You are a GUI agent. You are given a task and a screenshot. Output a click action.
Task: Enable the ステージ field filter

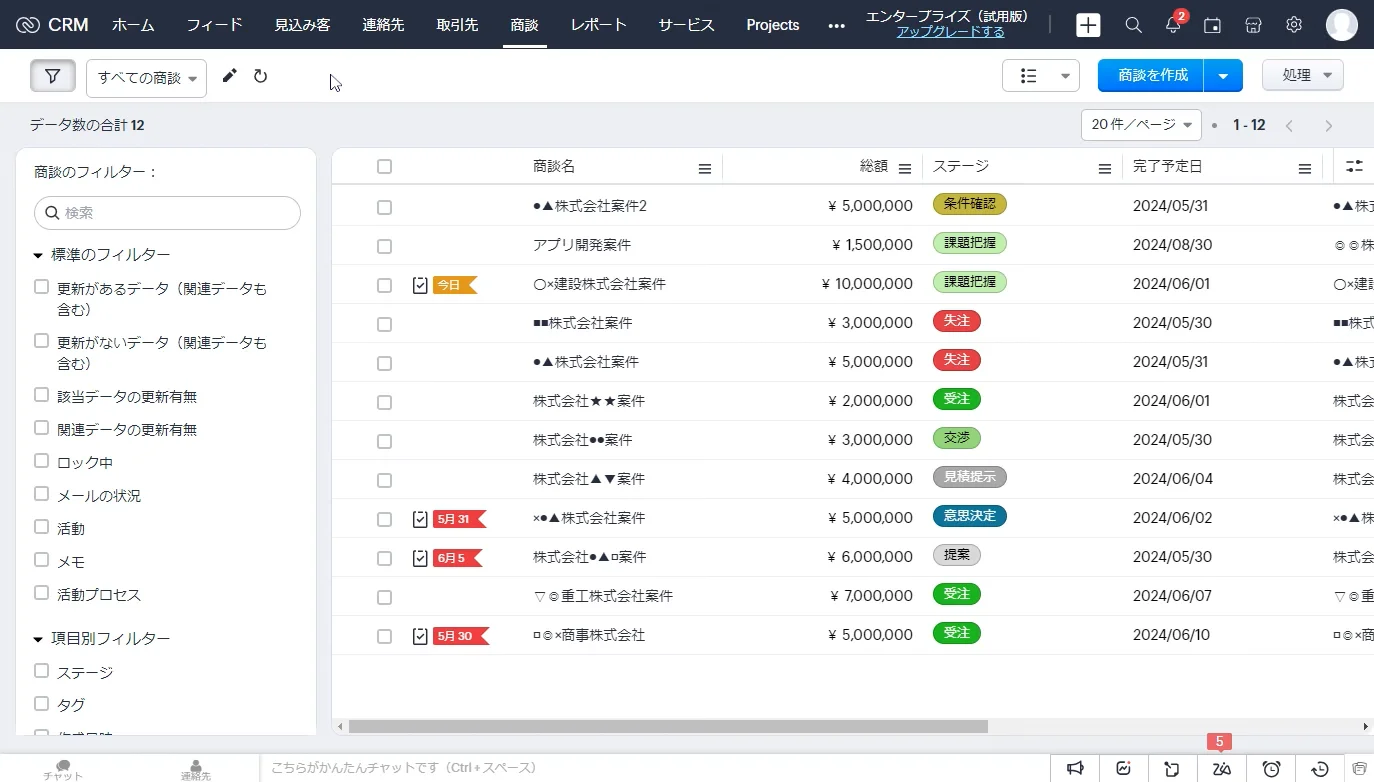(42, 671)
